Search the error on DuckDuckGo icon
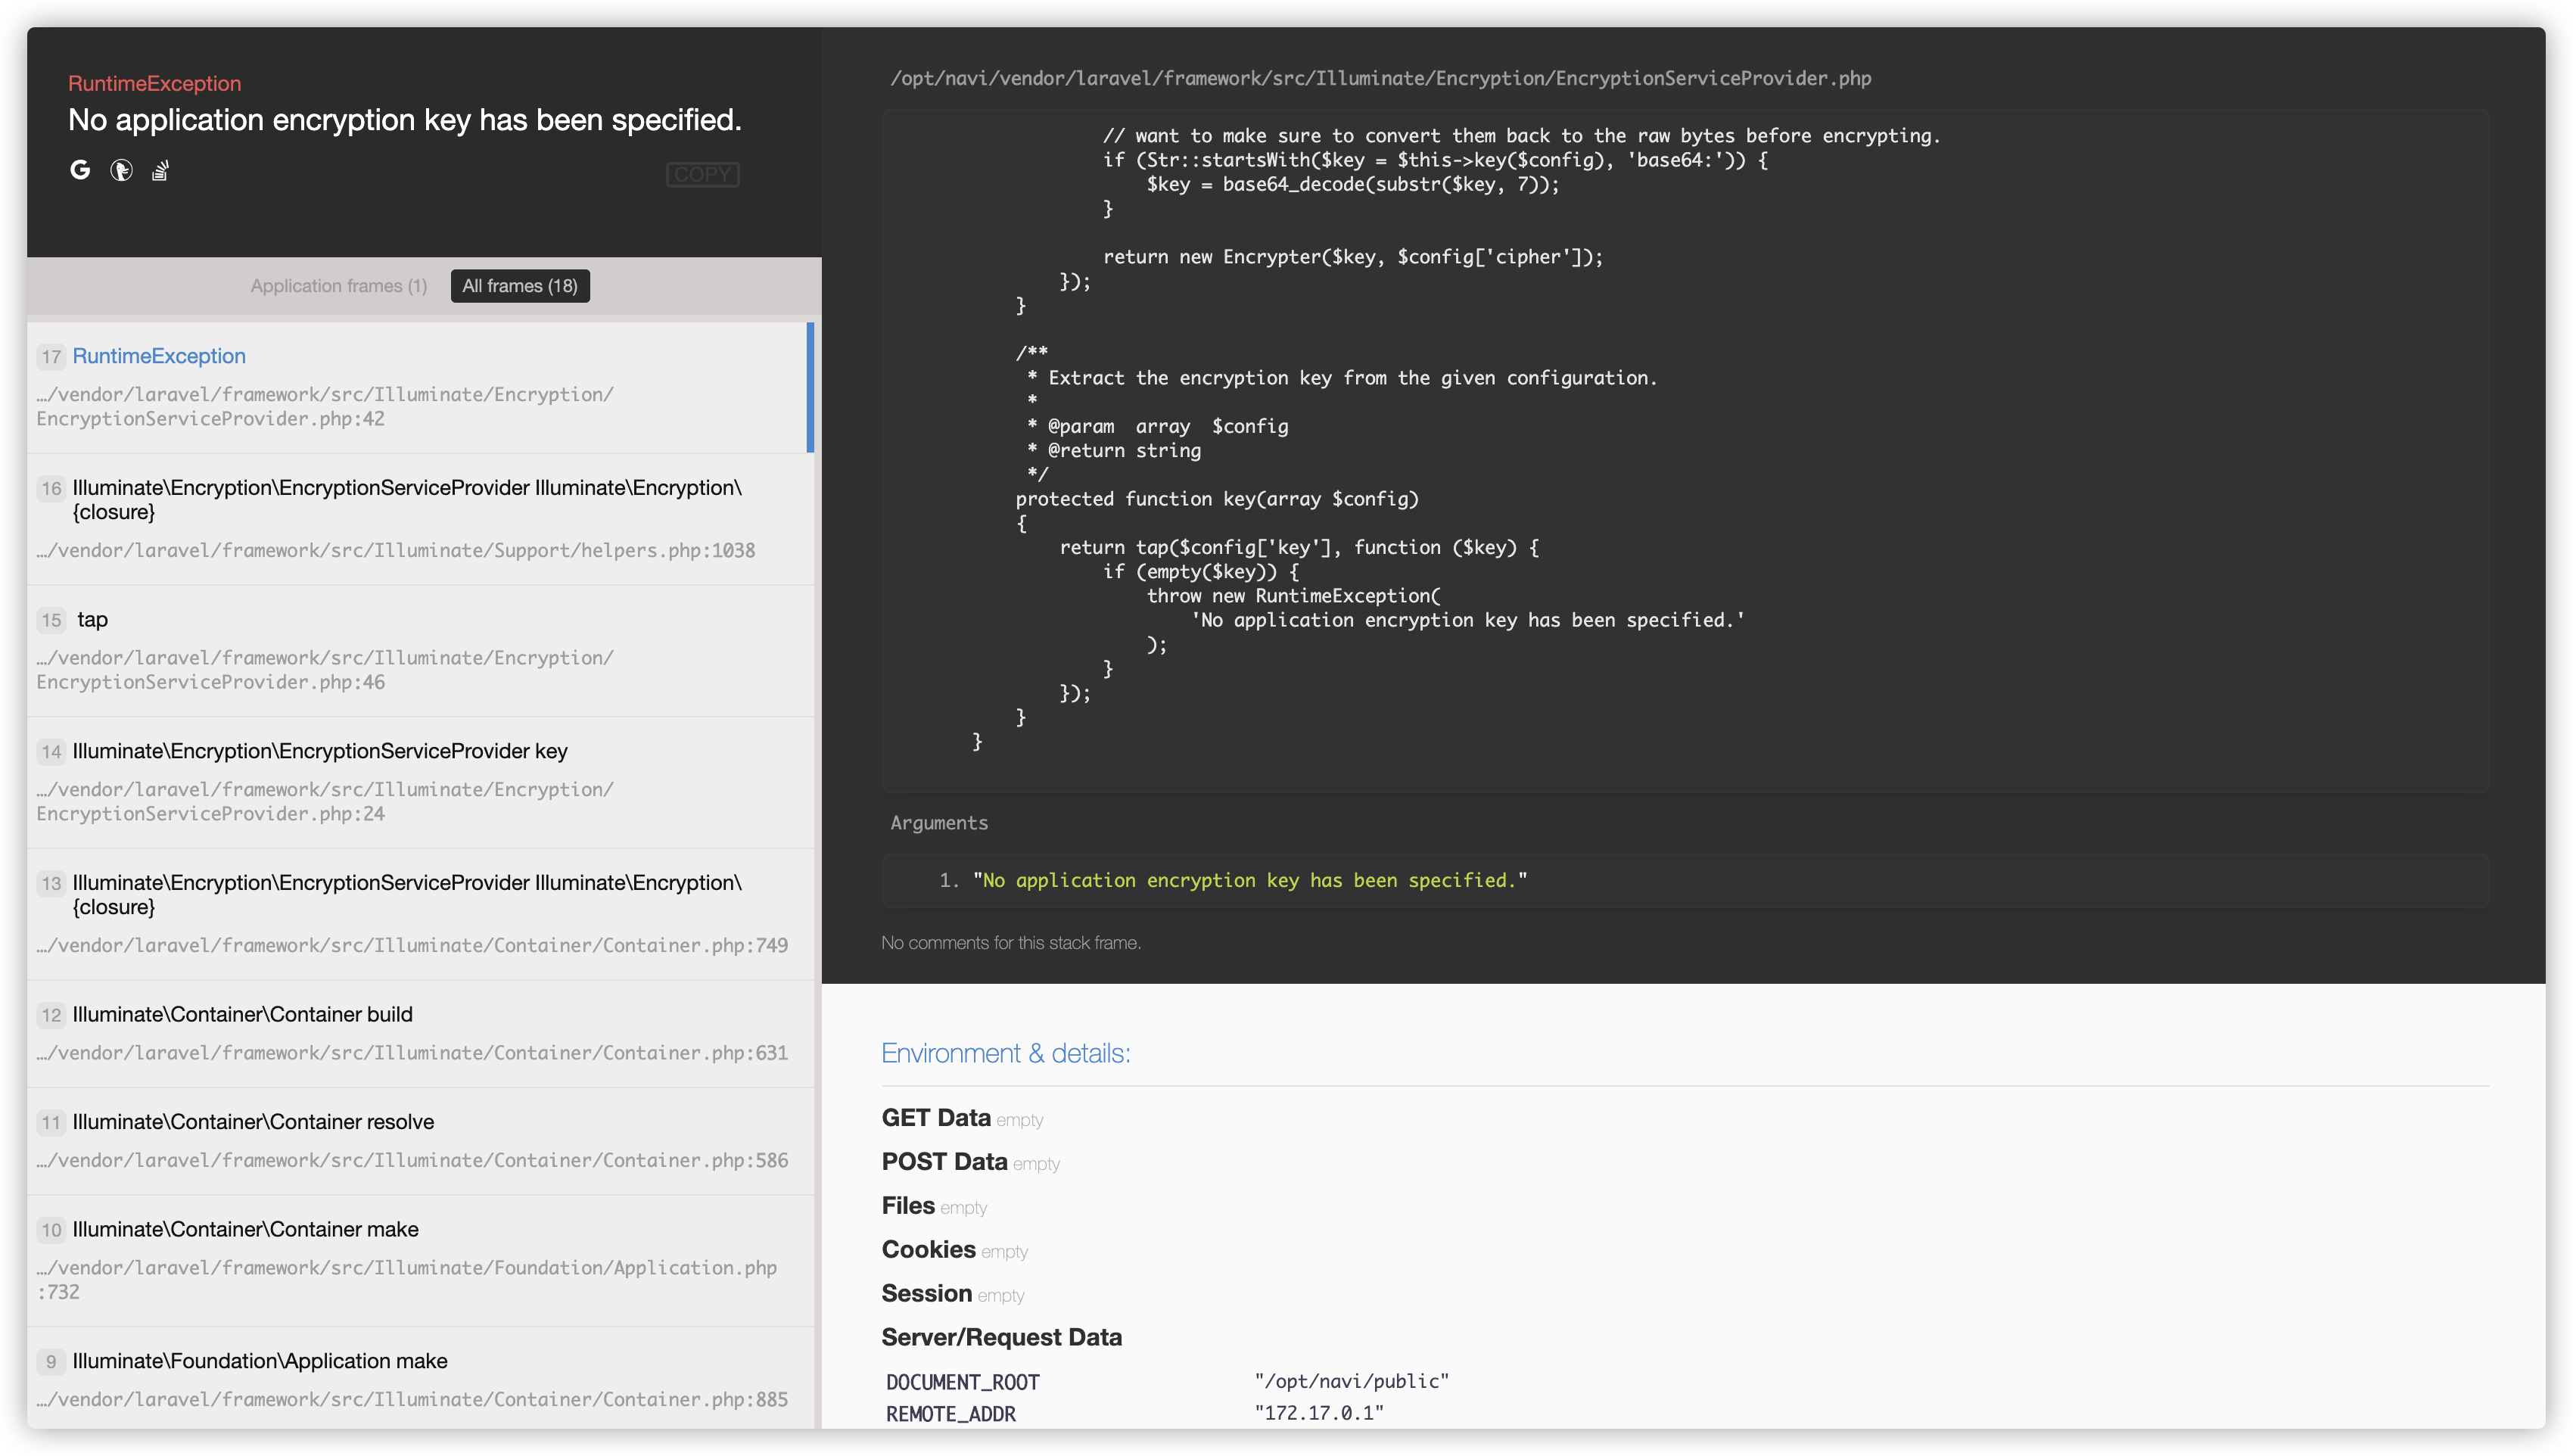Screen dimensions: 2573x1456 coord(121,171)
